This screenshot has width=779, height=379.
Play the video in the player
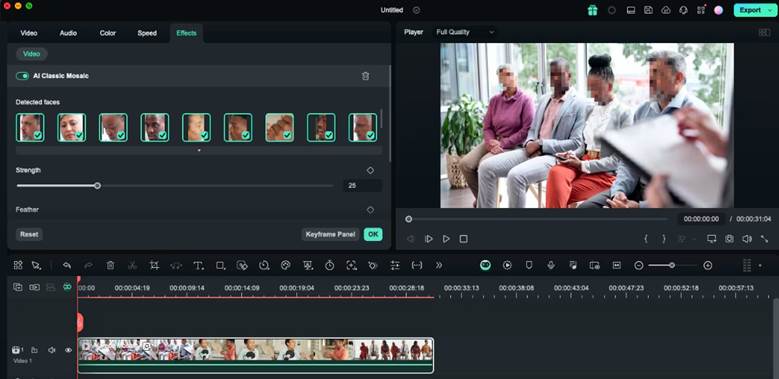(x=446, y=239)
